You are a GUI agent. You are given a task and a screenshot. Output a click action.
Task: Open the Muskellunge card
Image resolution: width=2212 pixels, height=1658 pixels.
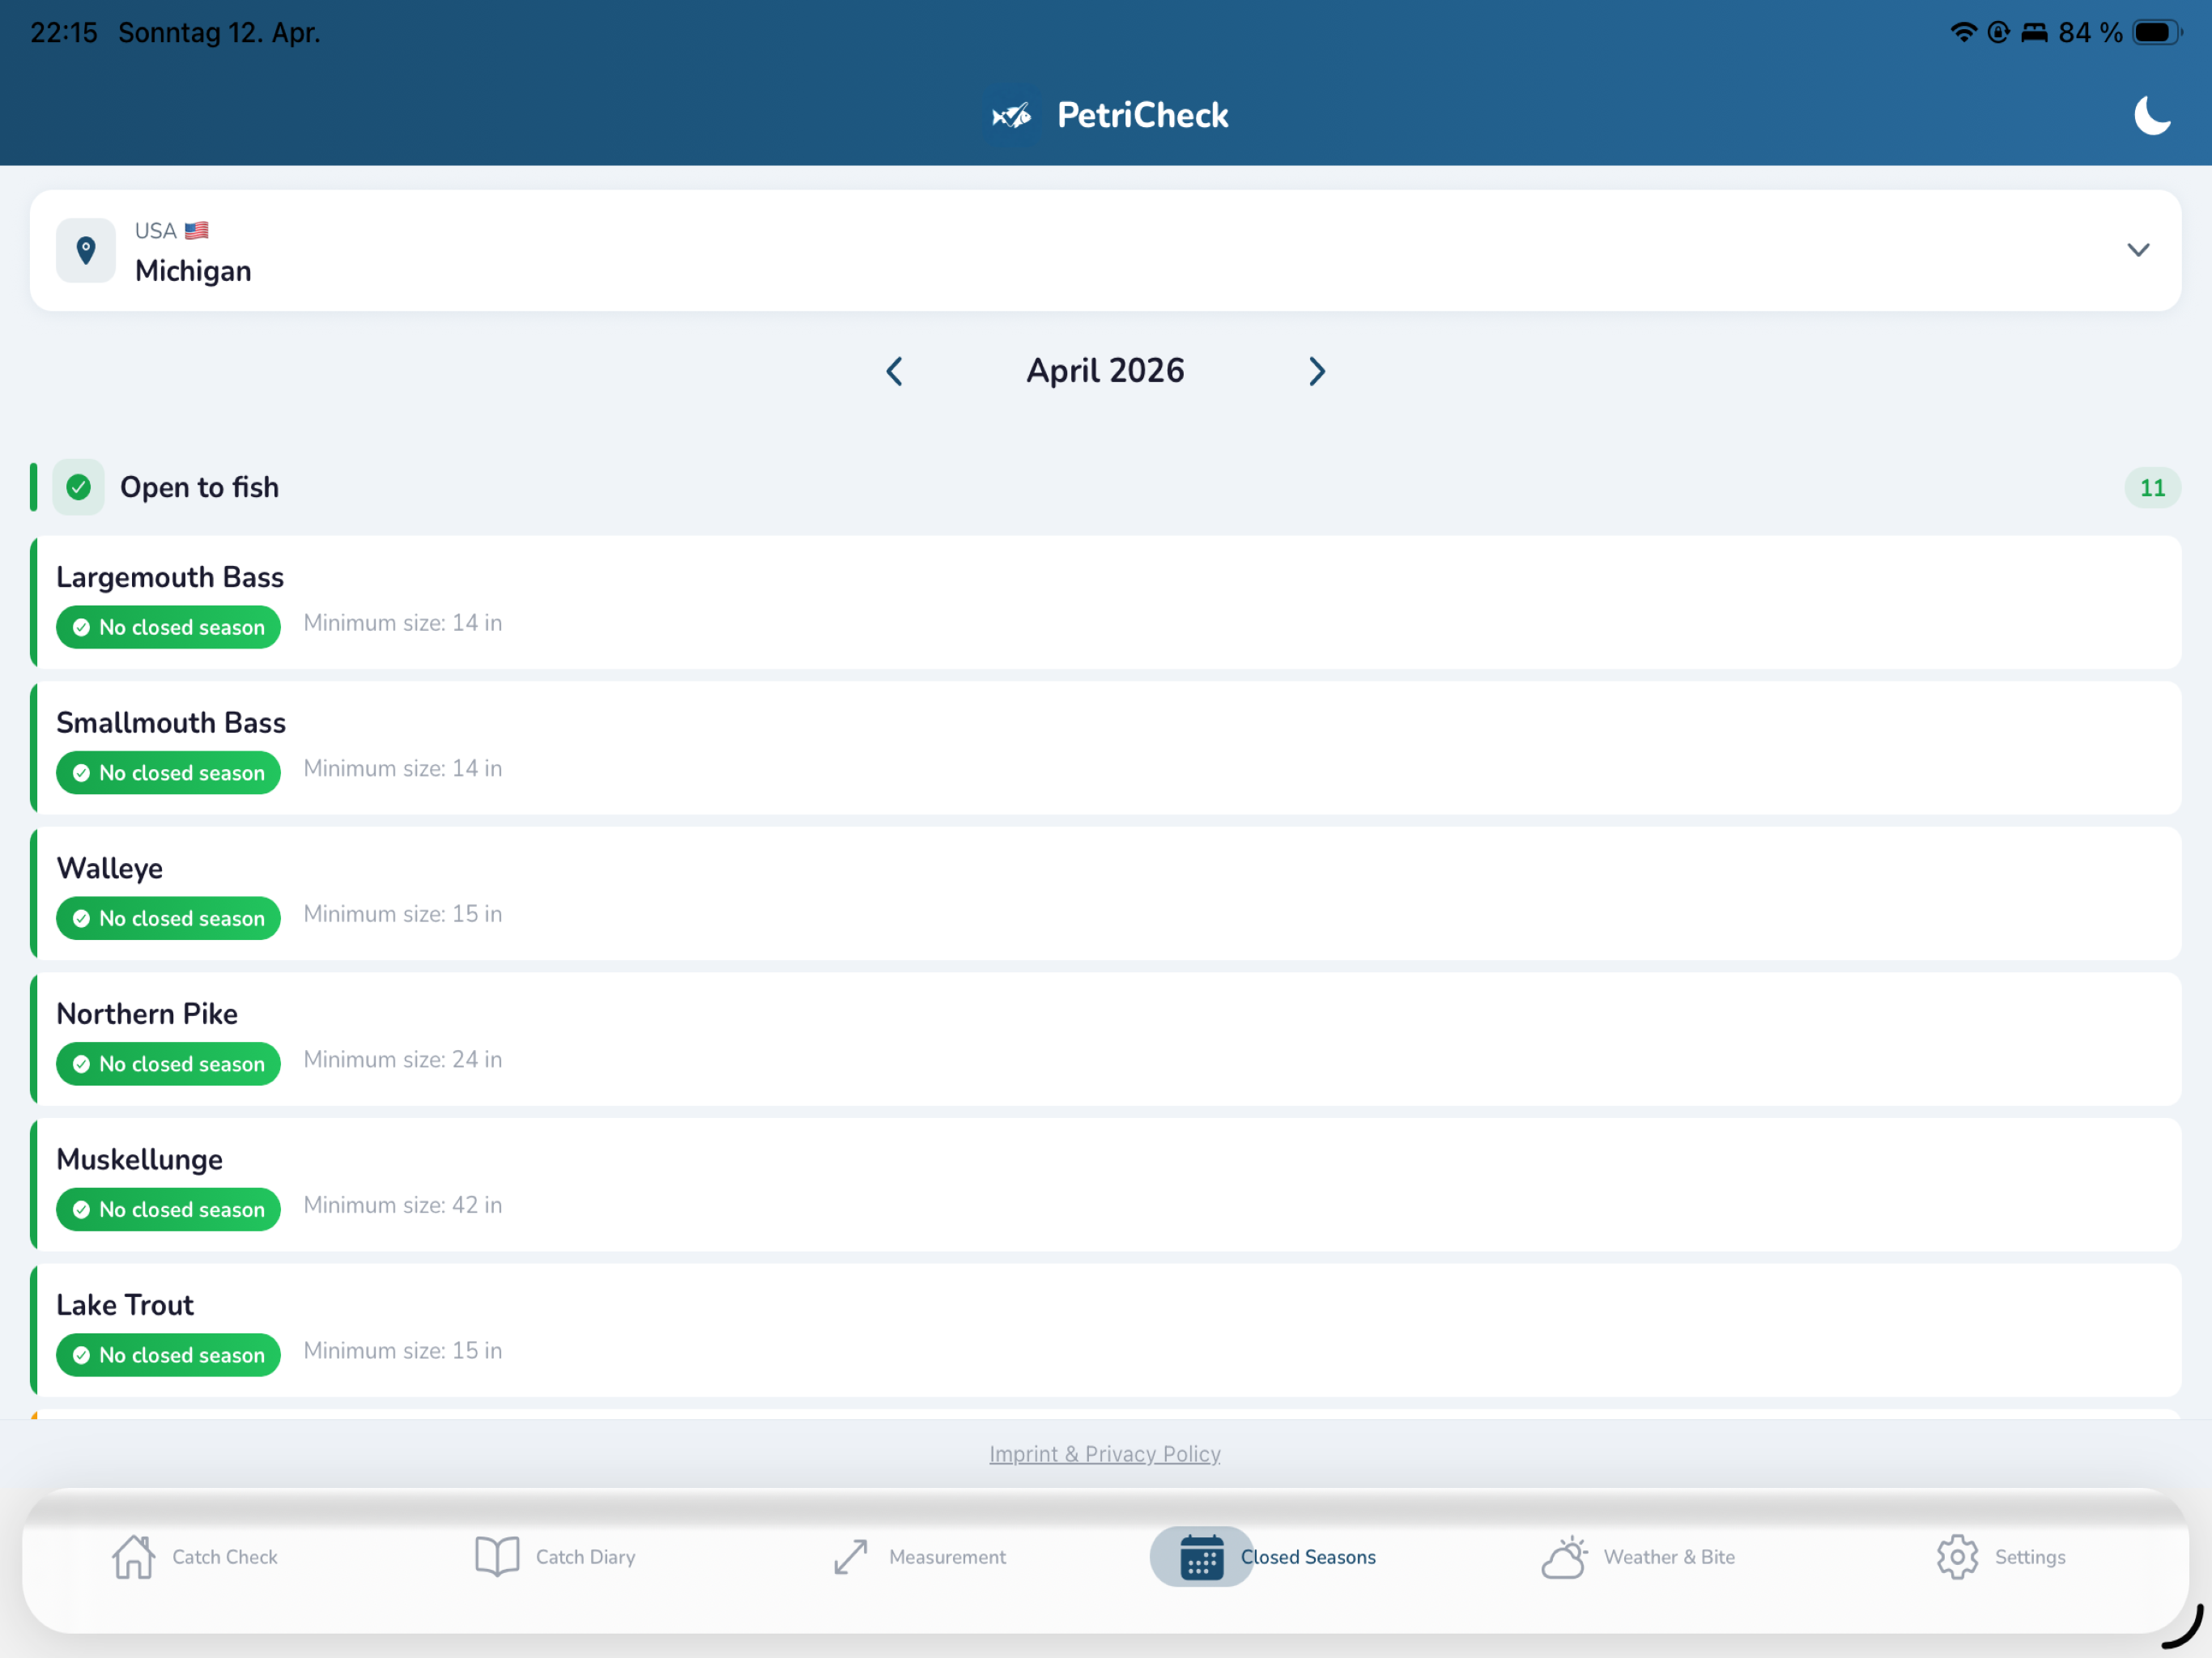coord(1105,1184)
